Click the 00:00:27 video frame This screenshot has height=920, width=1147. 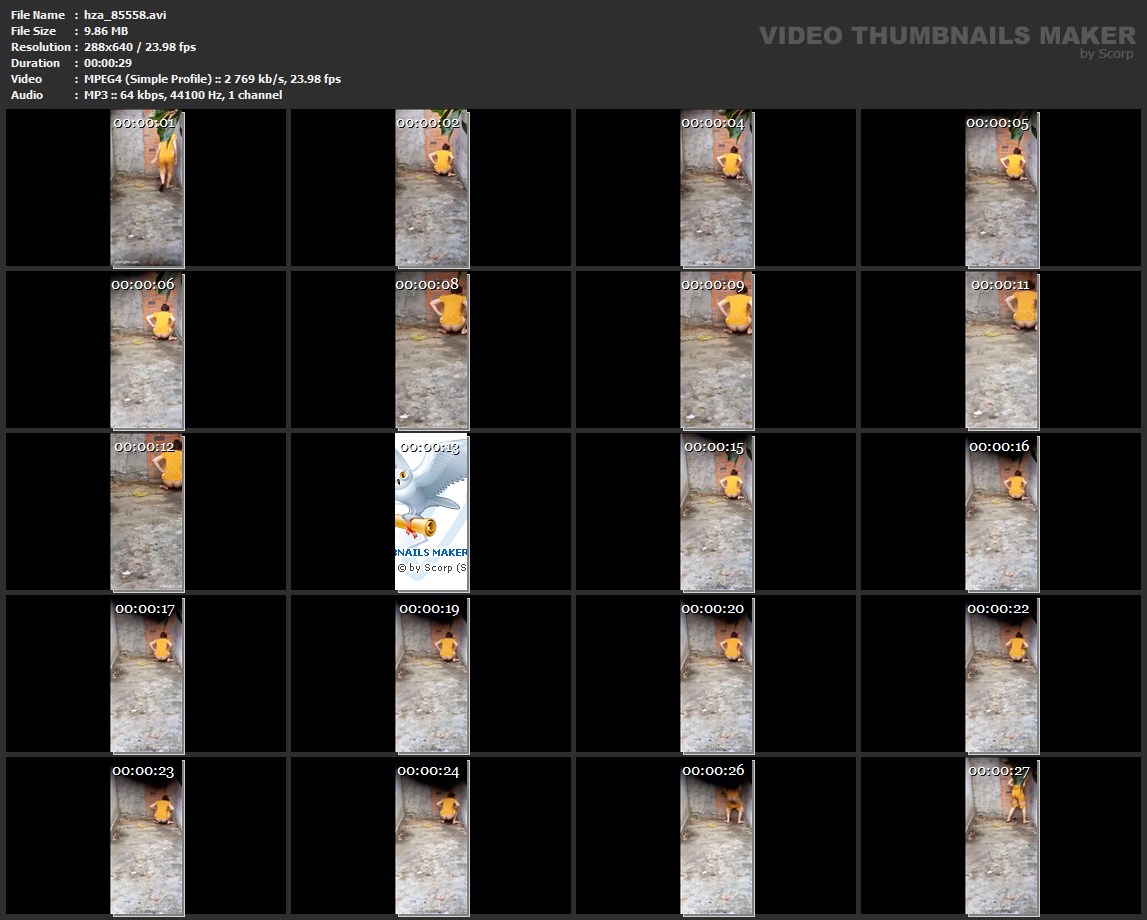(x=1002, y=837)
